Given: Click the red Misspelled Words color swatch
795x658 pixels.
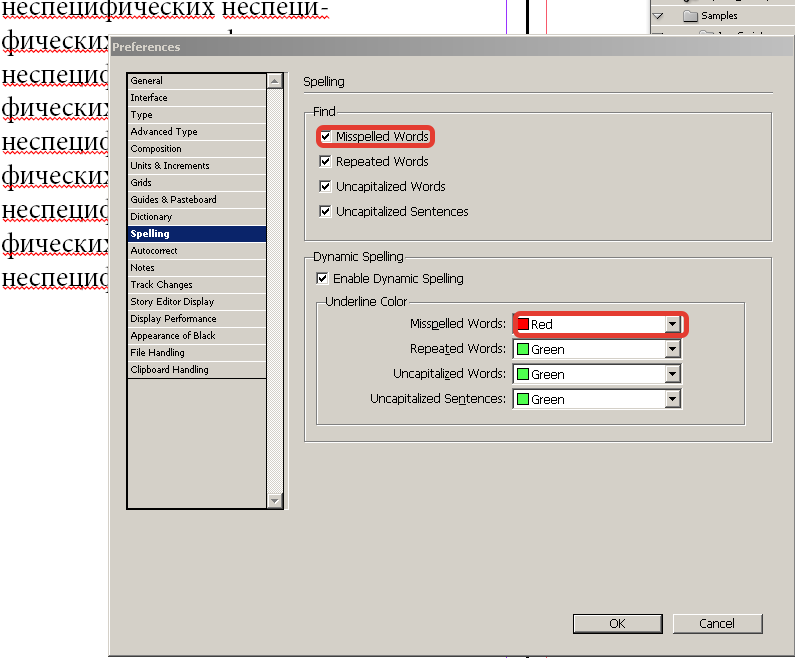Looking at the screenshot, I should tap(523, 324).
